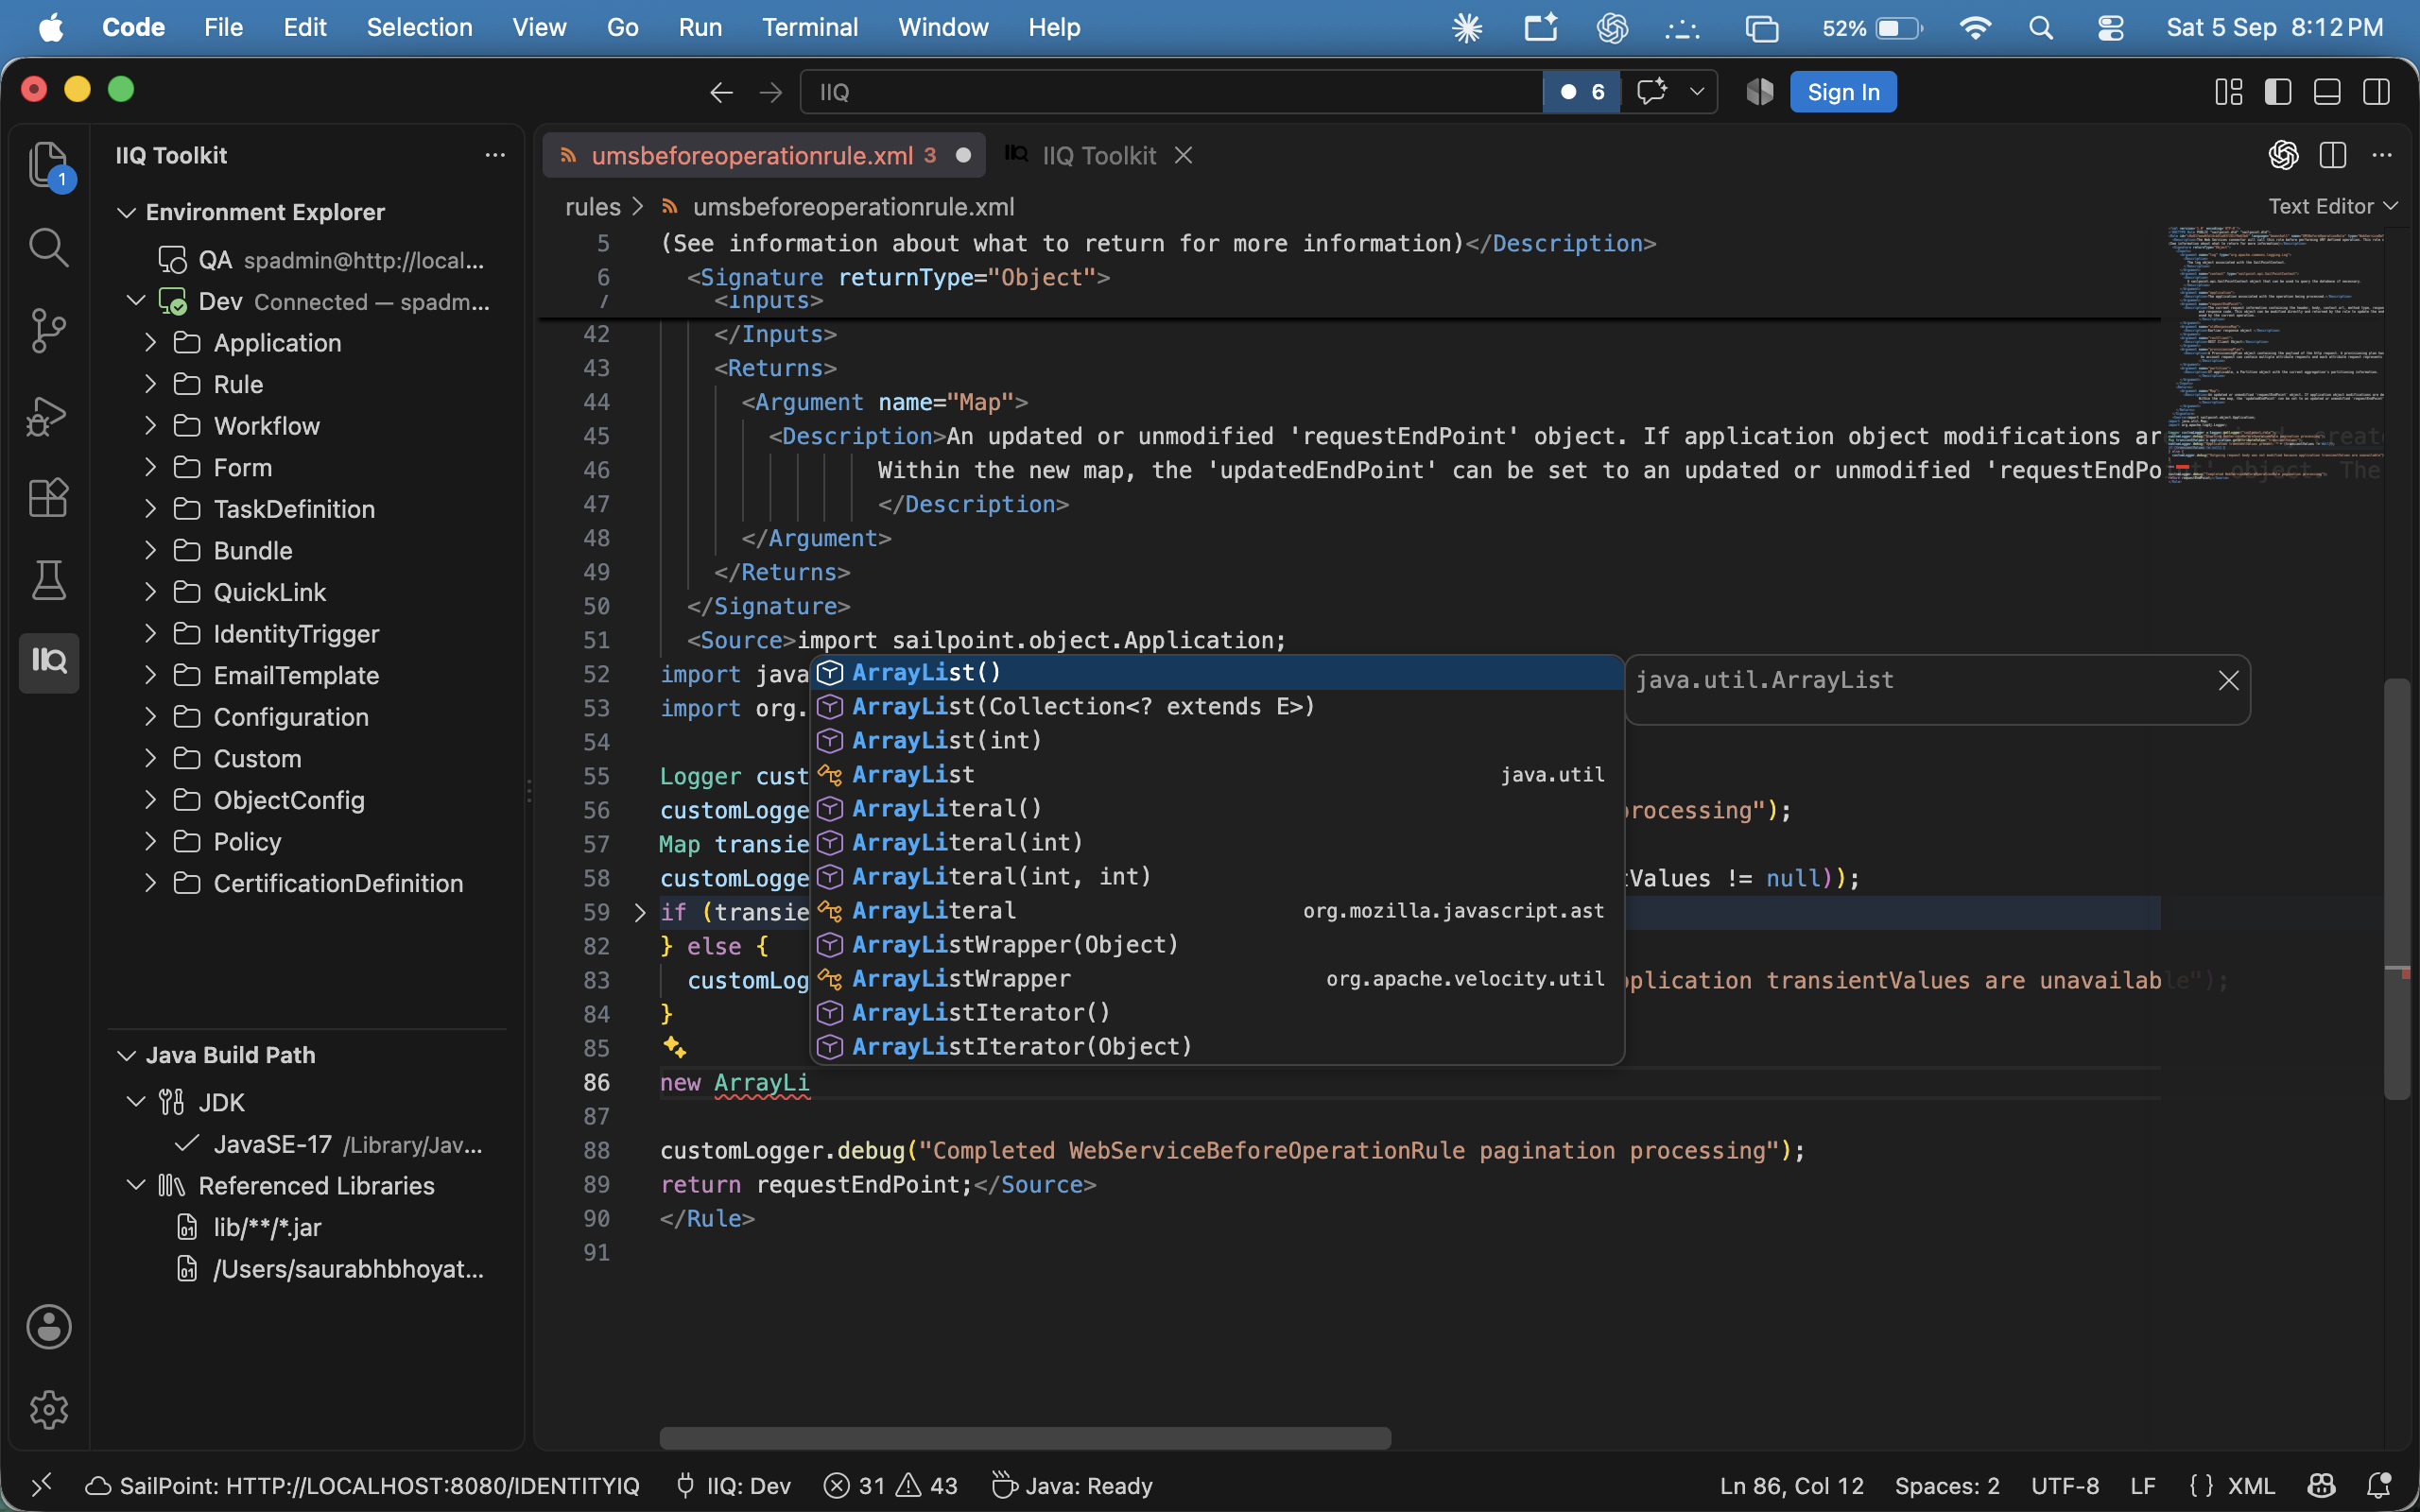2420x1512 pixels.
Task: Click the 6 unsaved indicator badge
Action: [1582, 92]
